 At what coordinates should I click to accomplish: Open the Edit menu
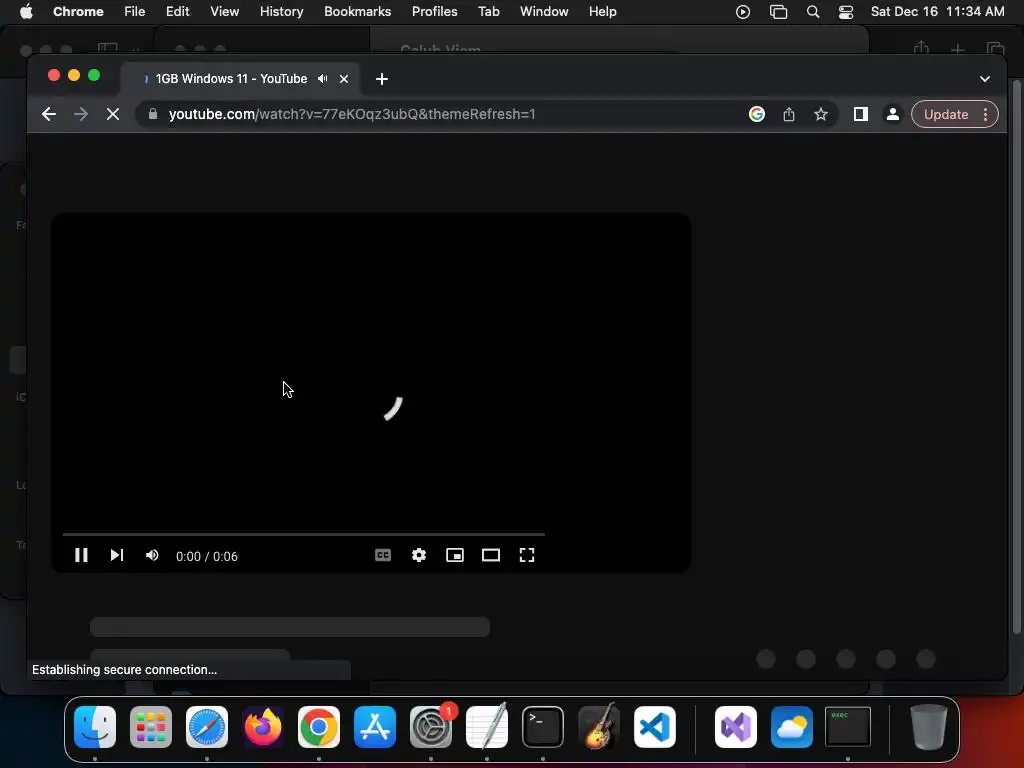tap(177, 11)
